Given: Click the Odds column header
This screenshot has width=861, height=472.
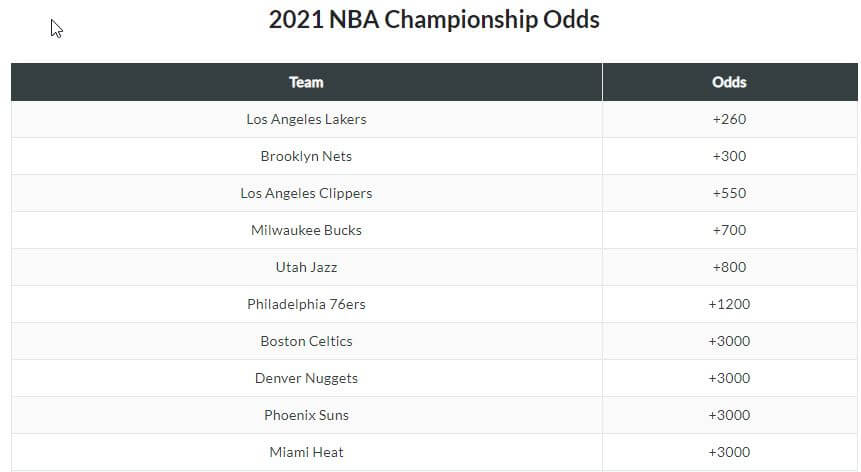Looking at the screenshot, I should tap(729, 82).
